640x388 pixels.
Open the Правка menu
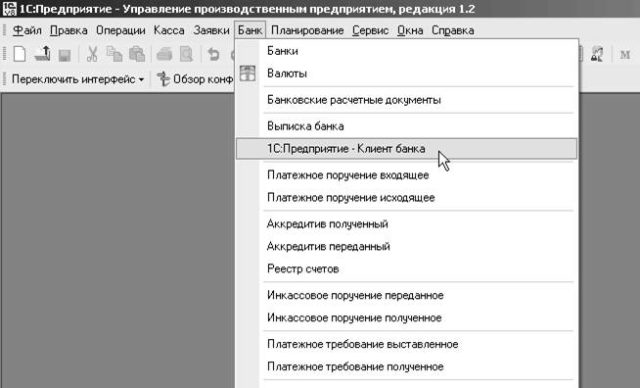coord(69,31)
